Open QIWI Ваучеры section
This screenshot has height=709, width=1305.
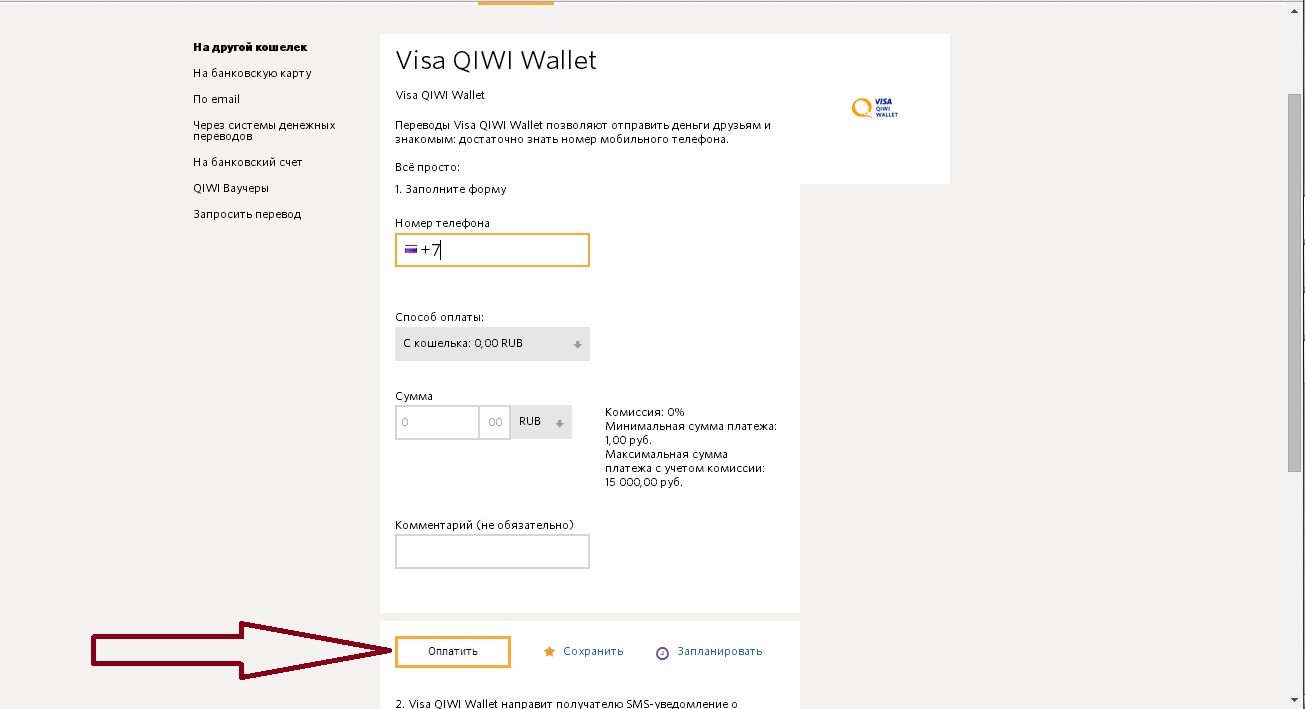pos(231,188)
